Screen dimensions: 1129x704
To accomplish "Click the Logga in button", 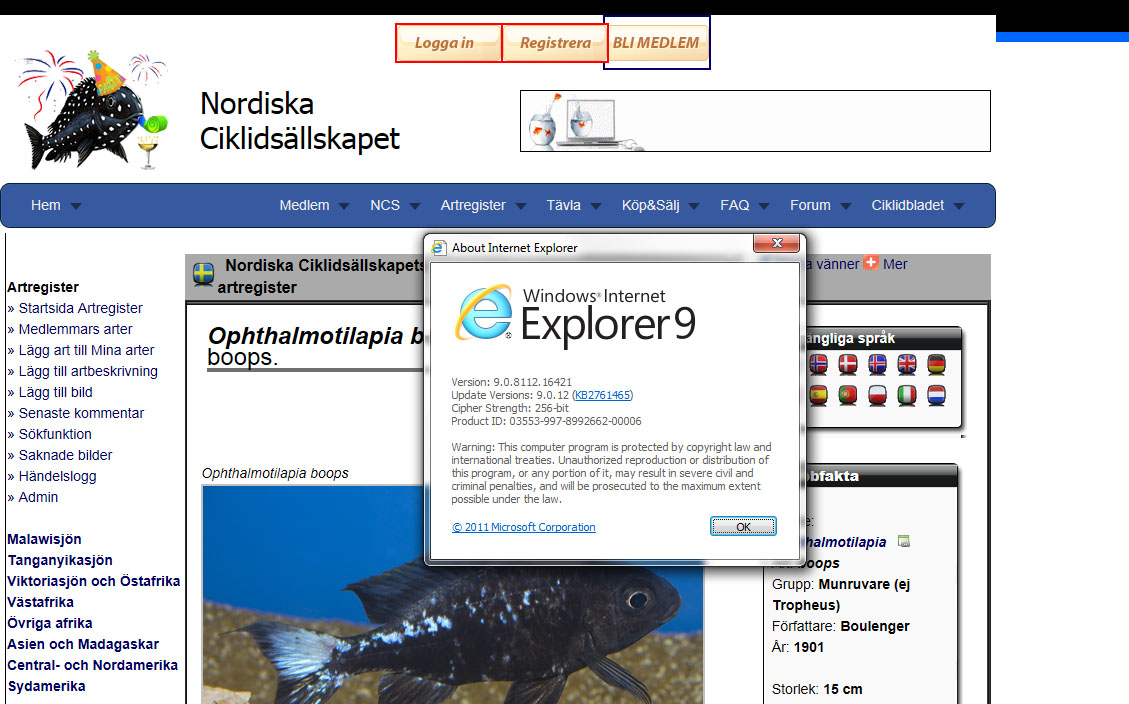I will [x=448, y=43].
